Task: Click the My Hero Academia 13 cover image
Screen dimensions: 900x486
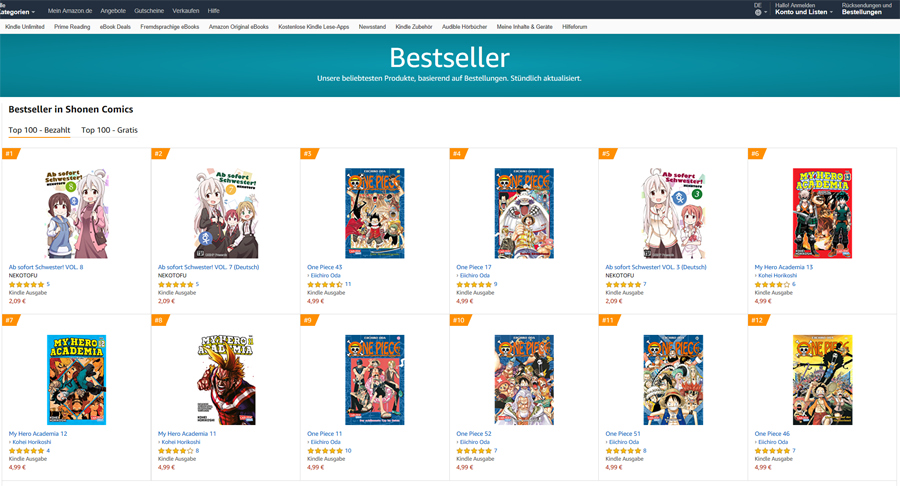Action: 822,213
